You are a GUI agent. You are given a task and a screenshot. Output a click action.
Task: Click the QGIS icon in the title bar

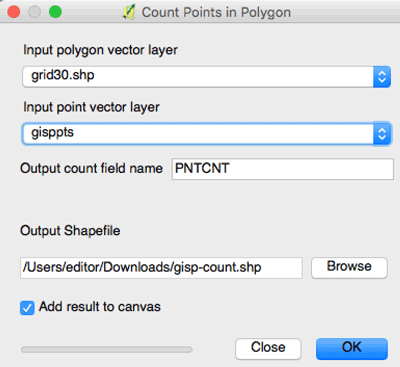coord(129,12)
